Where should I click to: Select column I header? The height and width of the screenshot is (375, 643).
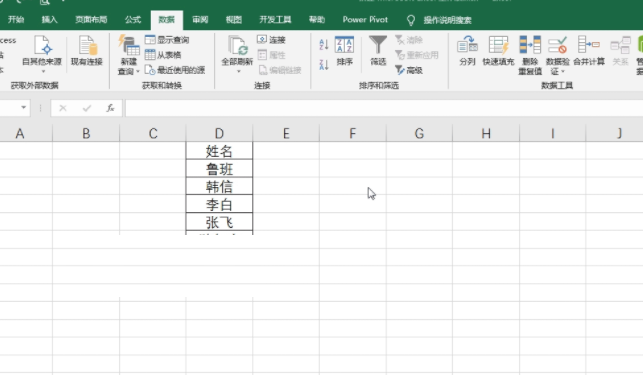click(552, 133)
